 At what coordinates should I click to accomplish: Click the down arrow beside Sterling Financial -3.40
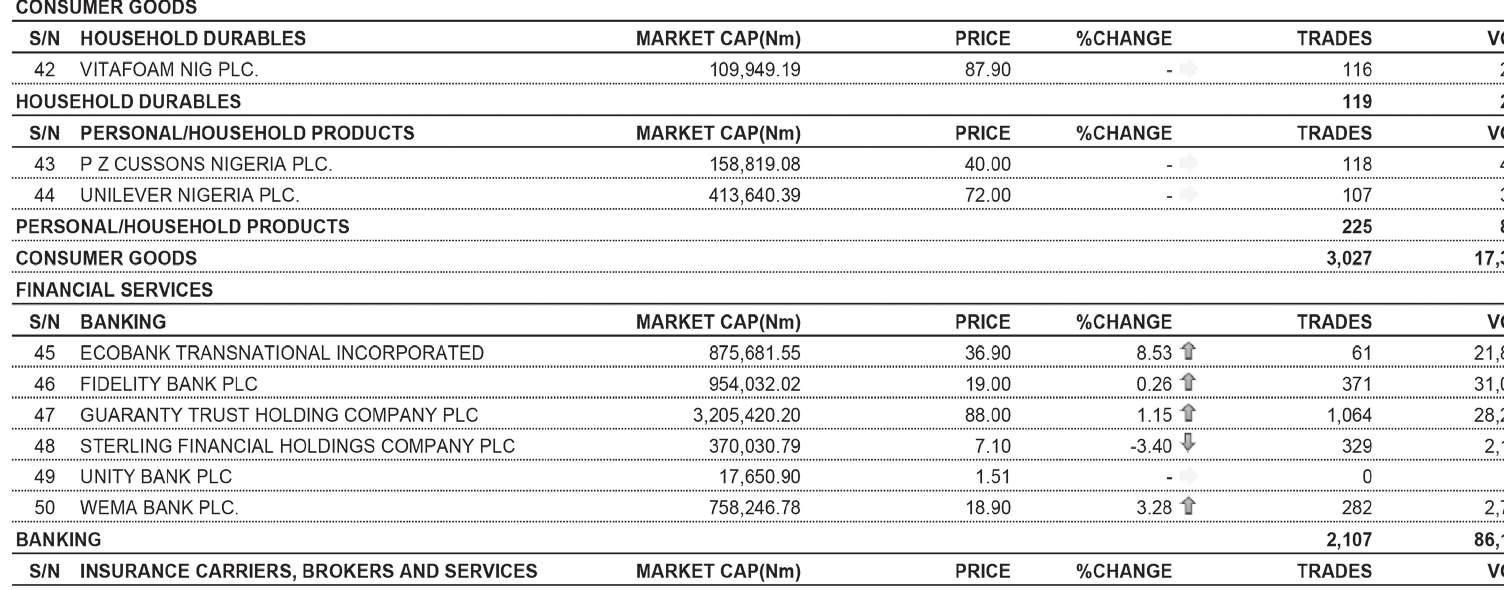(1188, 444)
